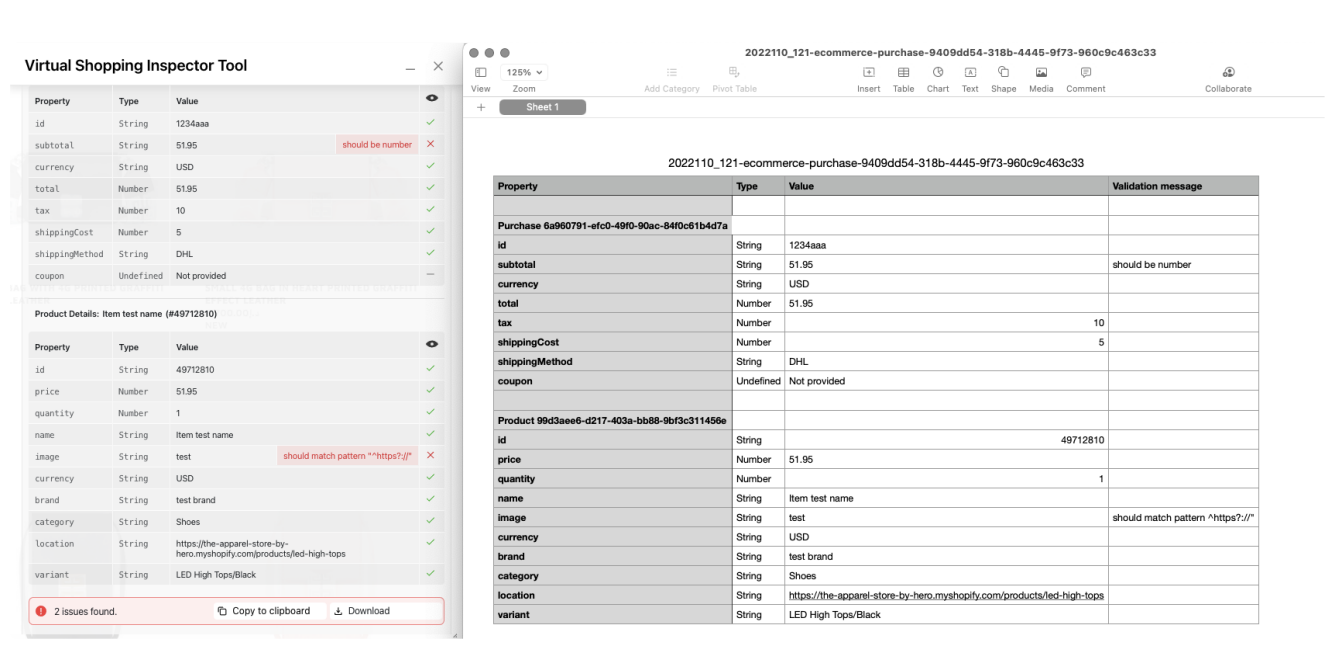Click the table title above the Numbers table

point(876,163)
